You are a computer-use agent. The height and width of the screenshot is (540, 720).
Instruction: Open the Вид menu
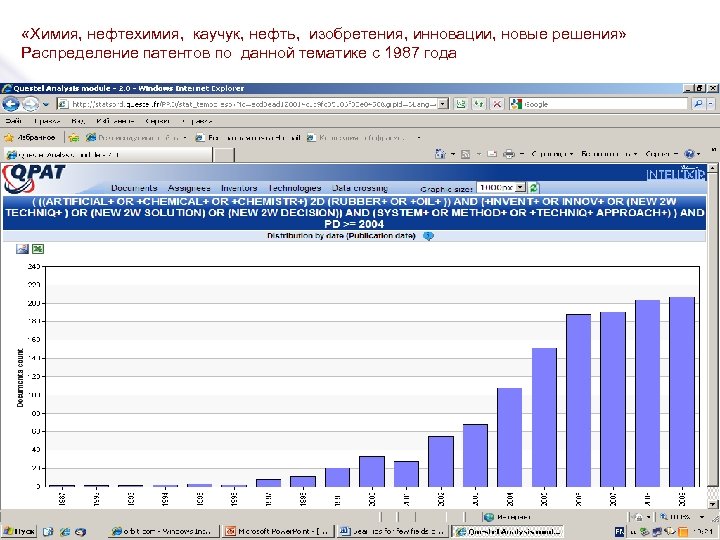[x=78, y=121]
